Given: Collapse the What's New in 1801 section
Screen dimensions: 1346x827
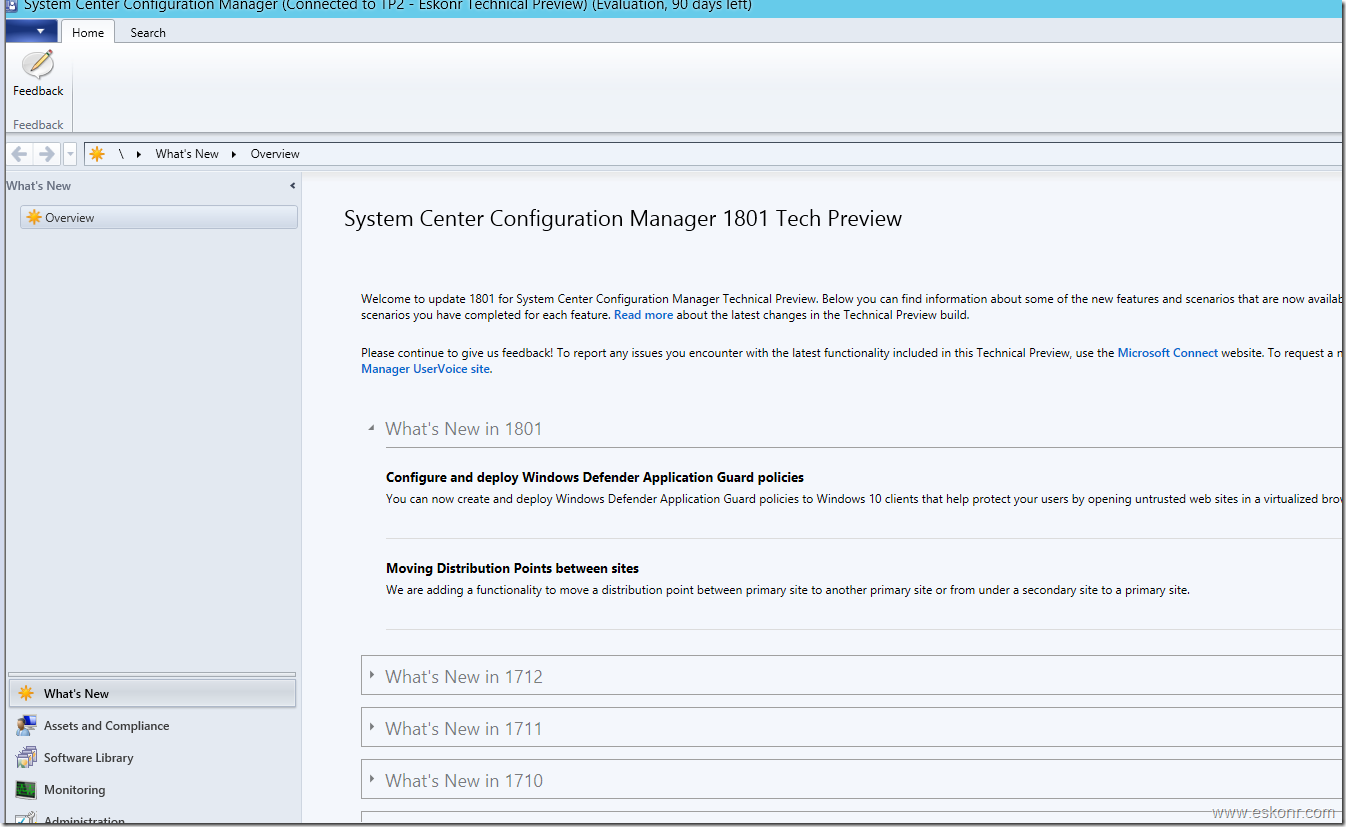Looking at the screenshot, I should 372,428.
